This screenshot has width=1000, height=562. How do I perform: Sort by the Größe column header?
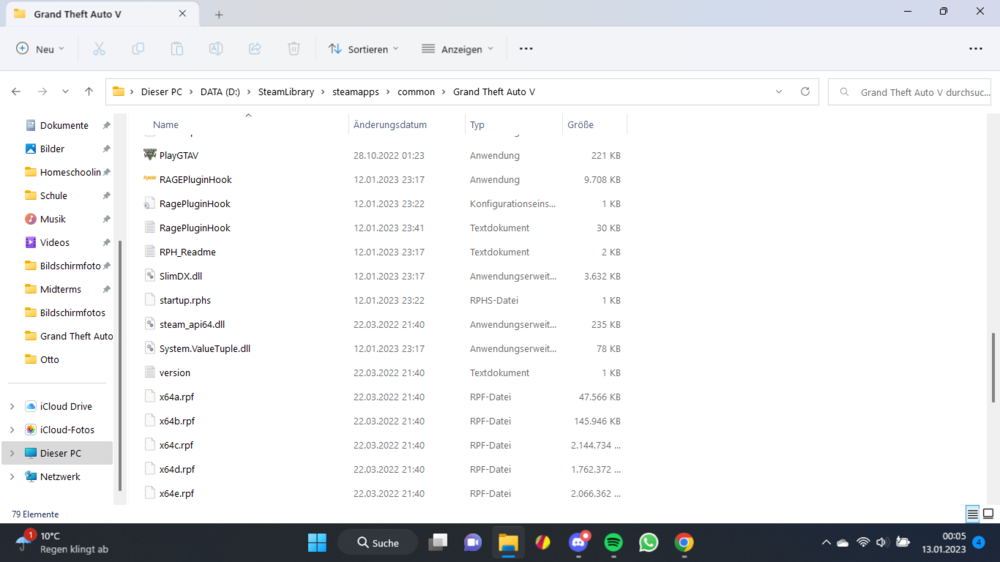pyautogui.click(x=580, y=124)
